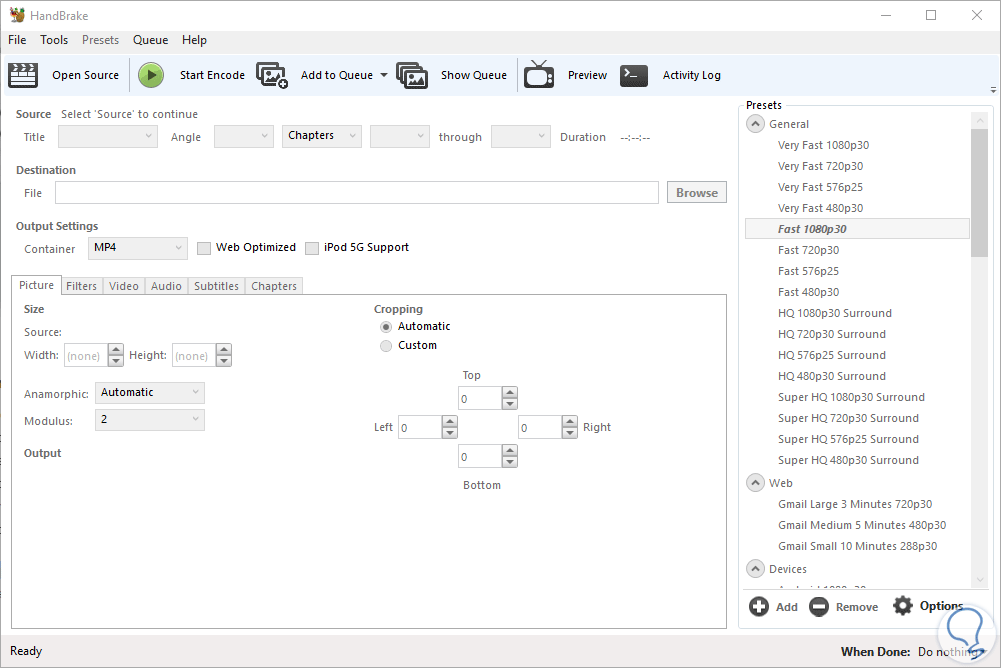
Task: Select Custom cropping radio button
Action: 386,346
